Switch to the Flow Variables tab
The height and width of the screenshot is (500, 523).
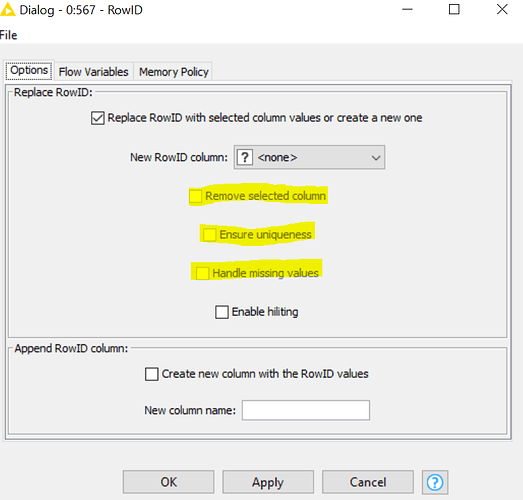pos(93,72)
